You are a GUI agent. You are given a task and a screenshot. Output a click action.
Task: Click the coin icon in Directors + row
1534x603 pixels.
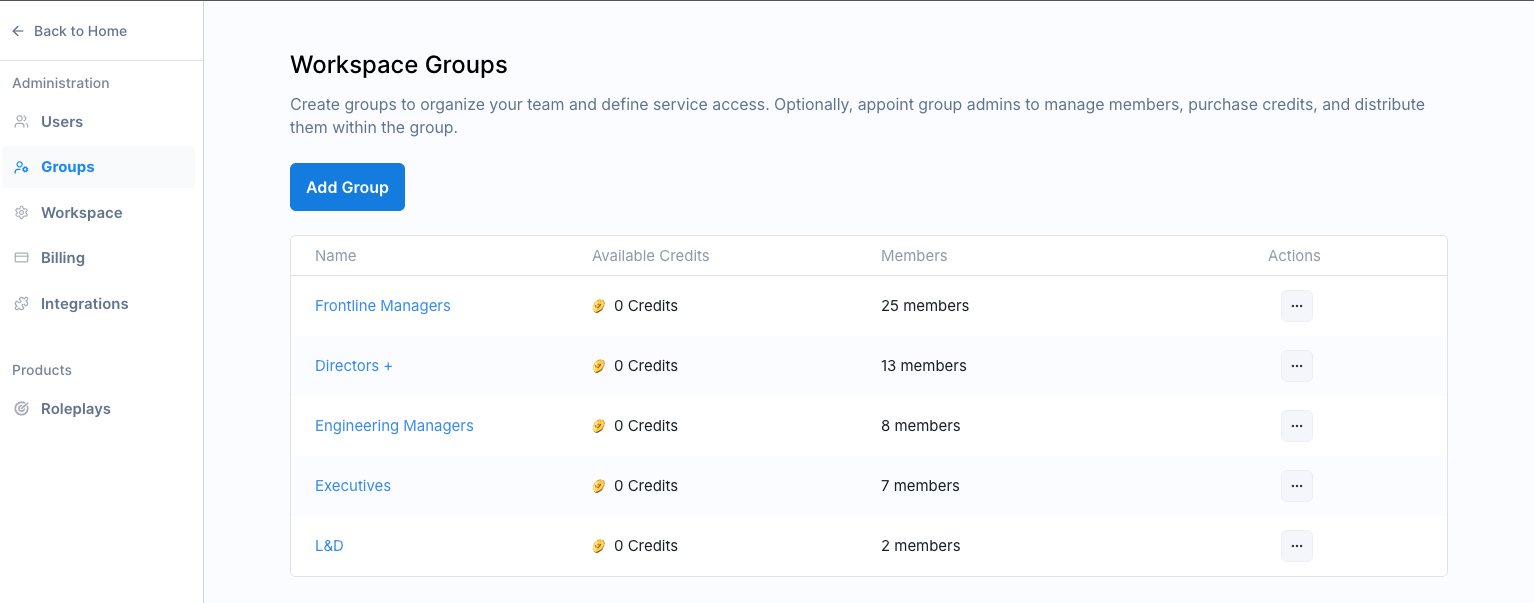click(x=599, y=366)
